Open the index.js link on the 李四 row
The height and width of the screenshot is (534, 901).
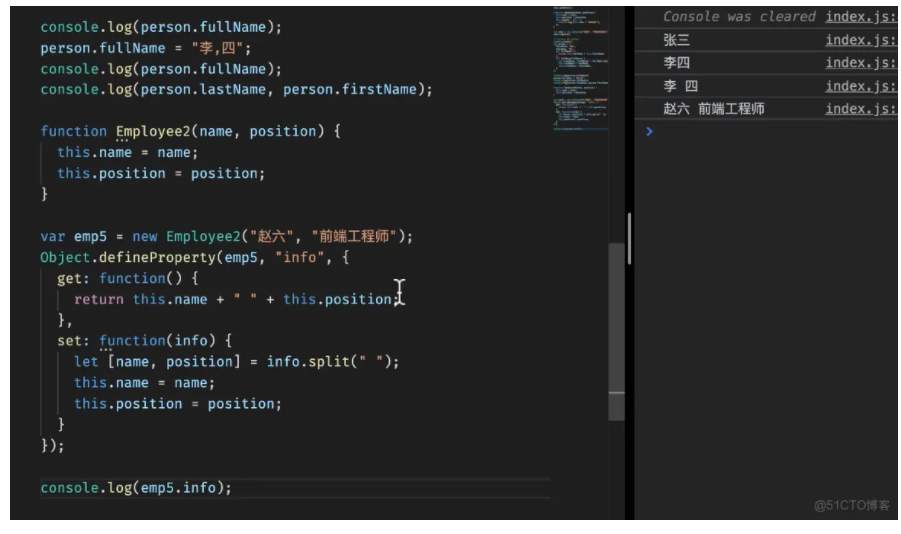tap(860, 63)
